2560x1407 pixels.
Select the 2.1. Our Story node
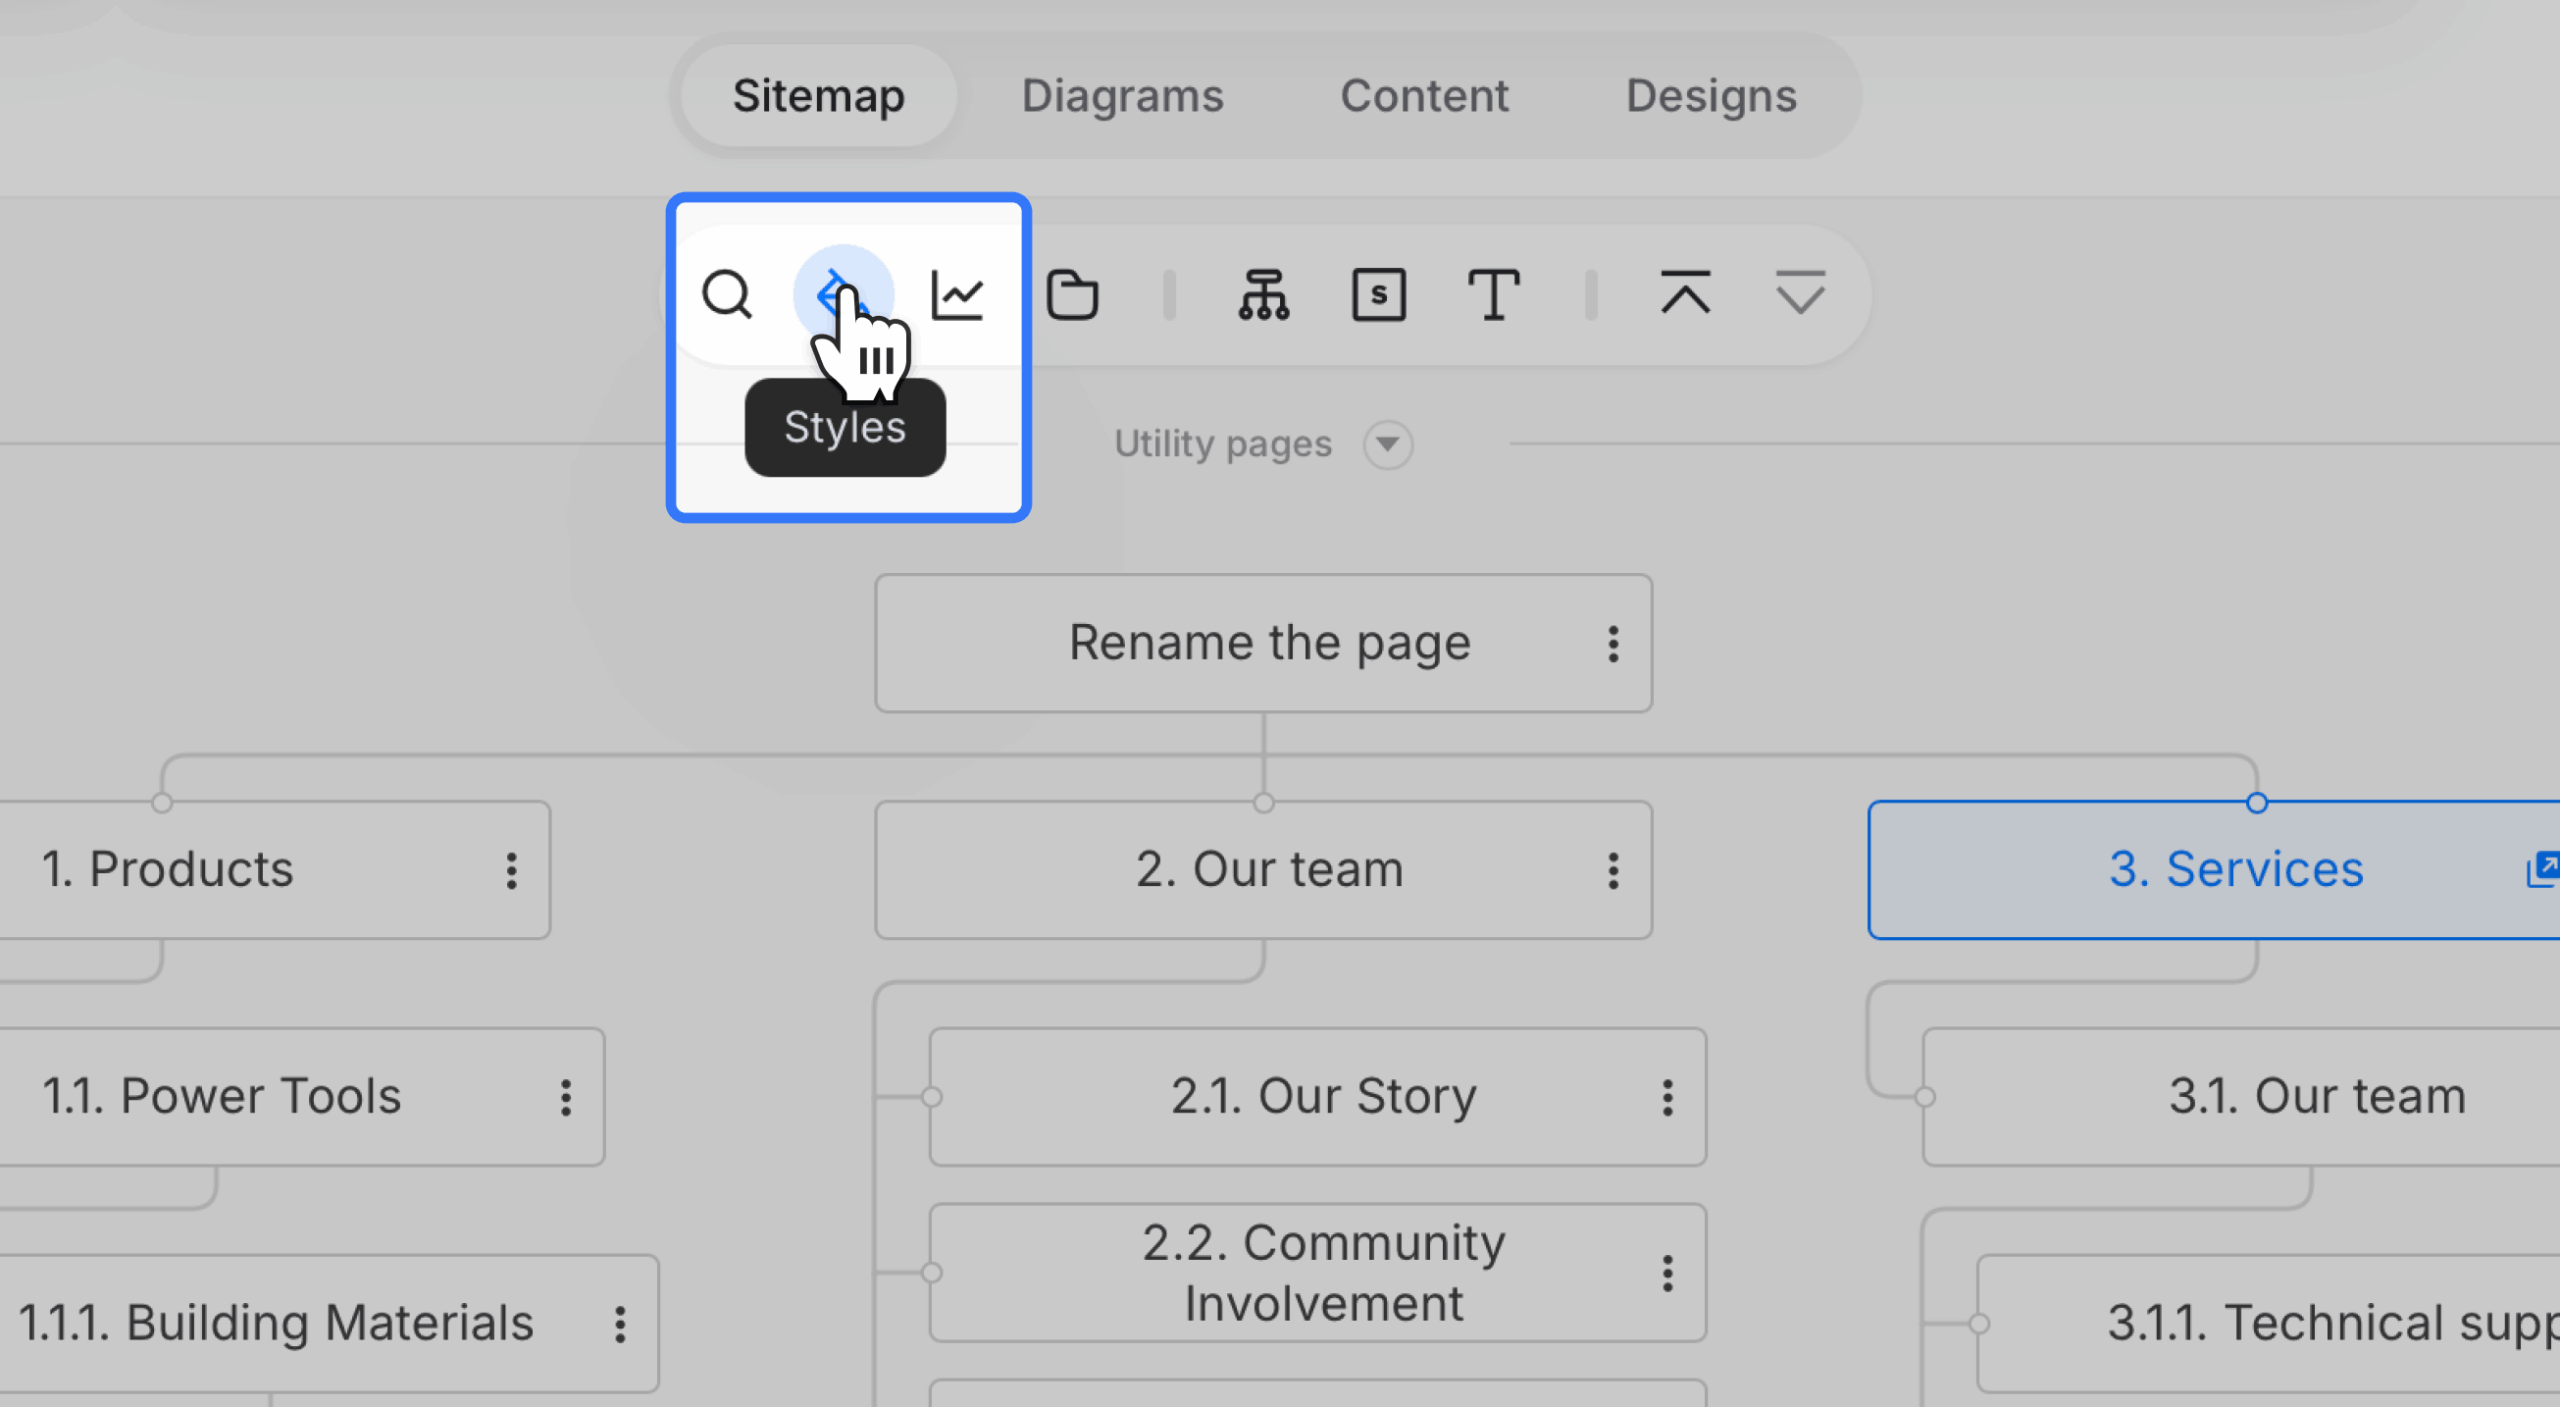click(x=1318, y=1097)
